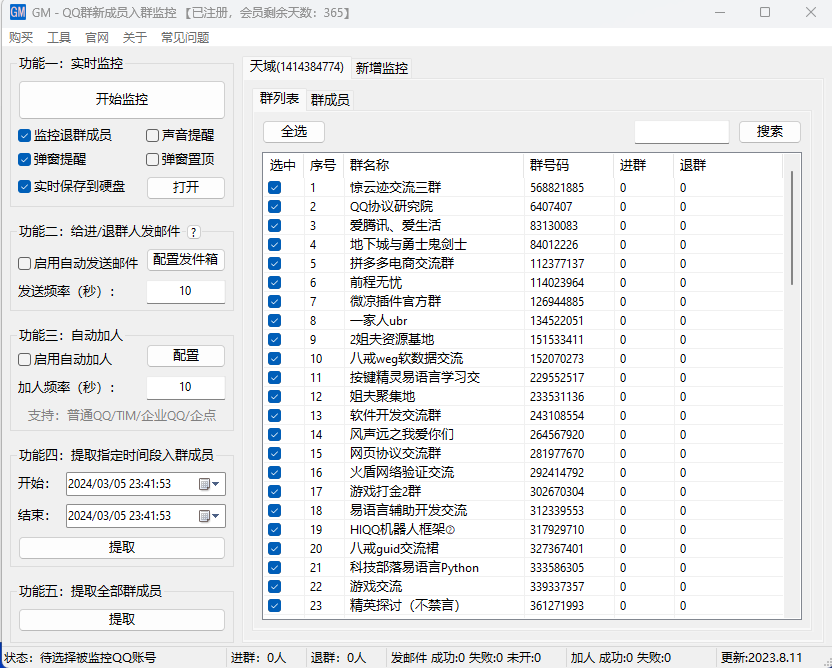Click the help question mark beside 功能二
Viewport: 832px width, 668px height.
coord(194,232)
